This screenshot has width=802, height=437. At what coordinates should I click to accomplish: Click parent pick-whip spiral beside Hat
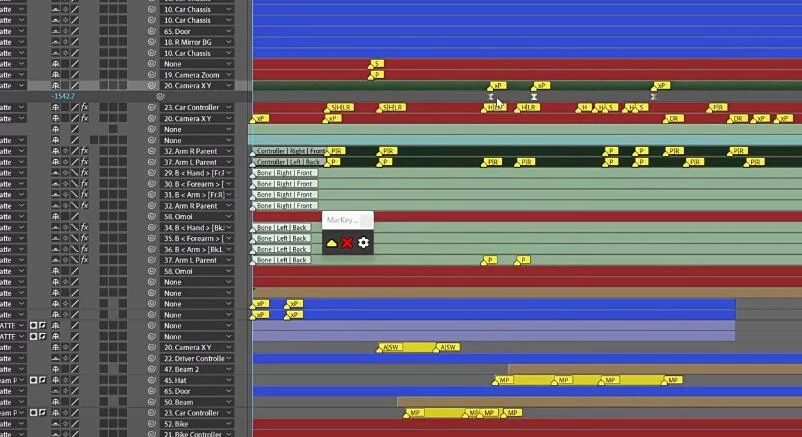point(152,380)
